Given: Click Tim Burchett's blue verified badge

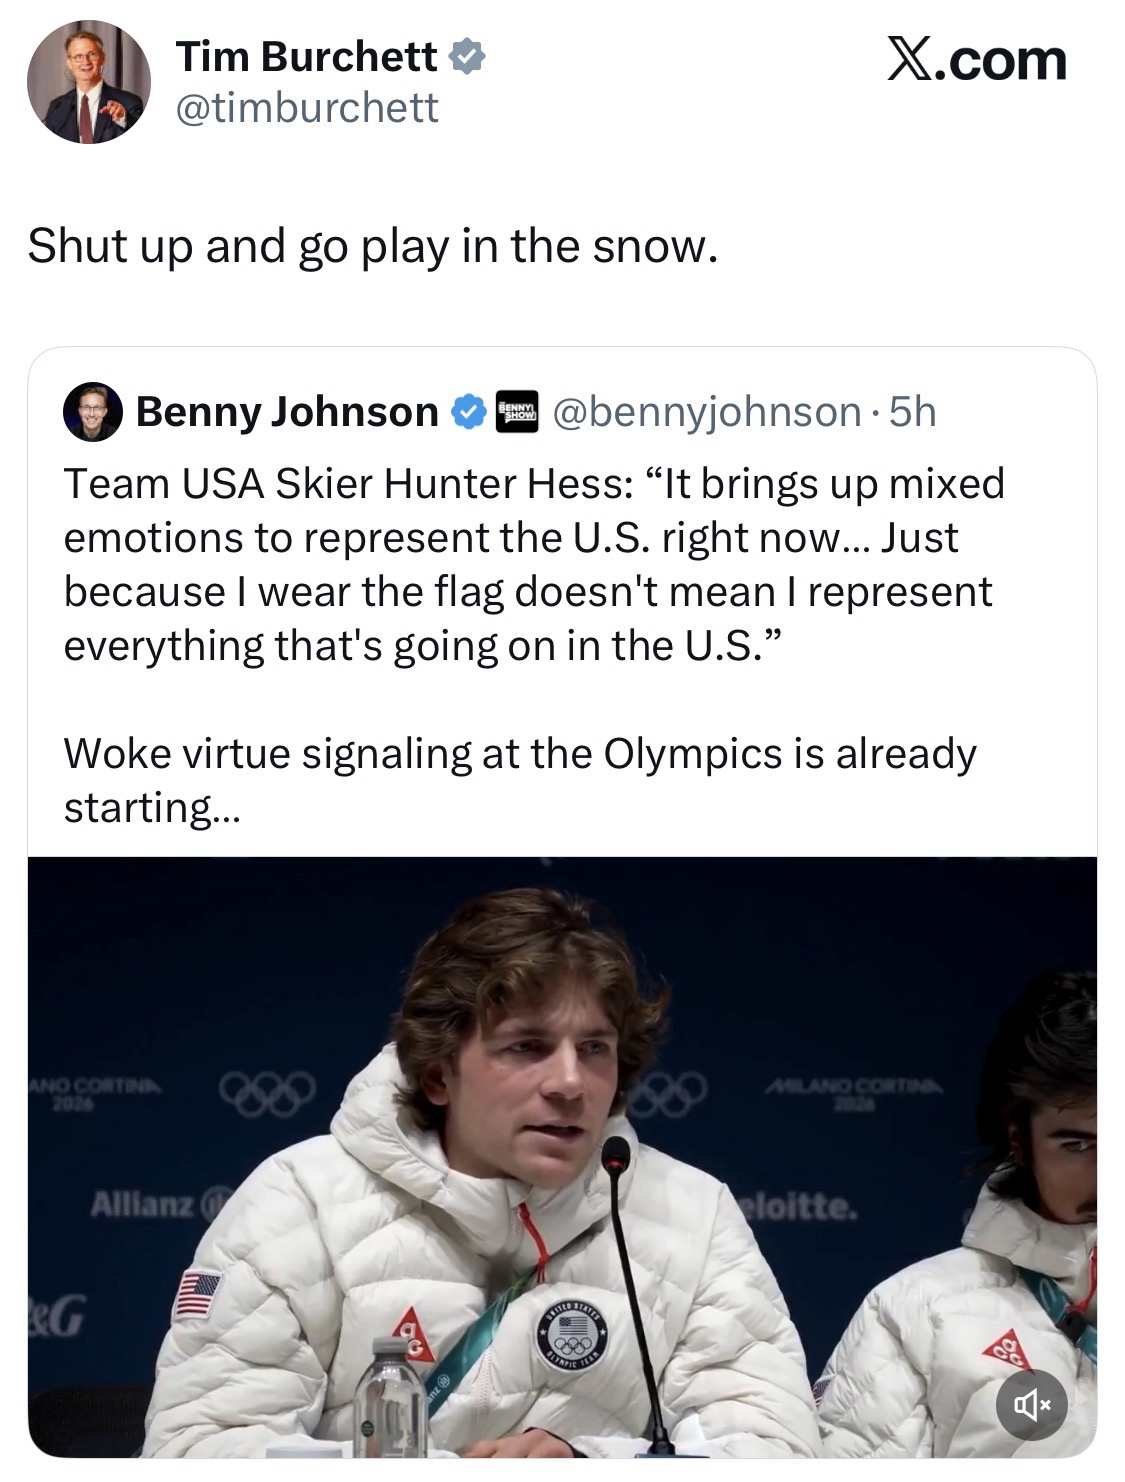Looking at the screenshot, I should (x=467, y=57).
